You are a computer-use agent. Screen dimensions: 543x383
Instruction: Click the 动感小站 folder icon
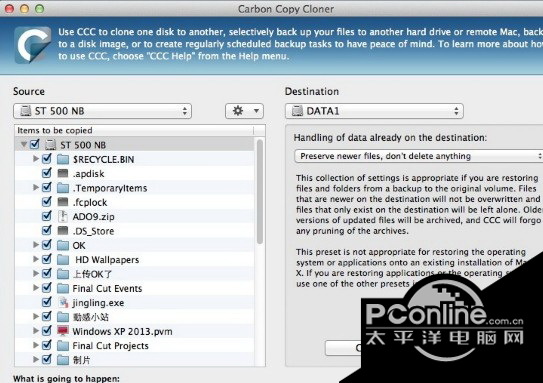(x=63, y=317)
